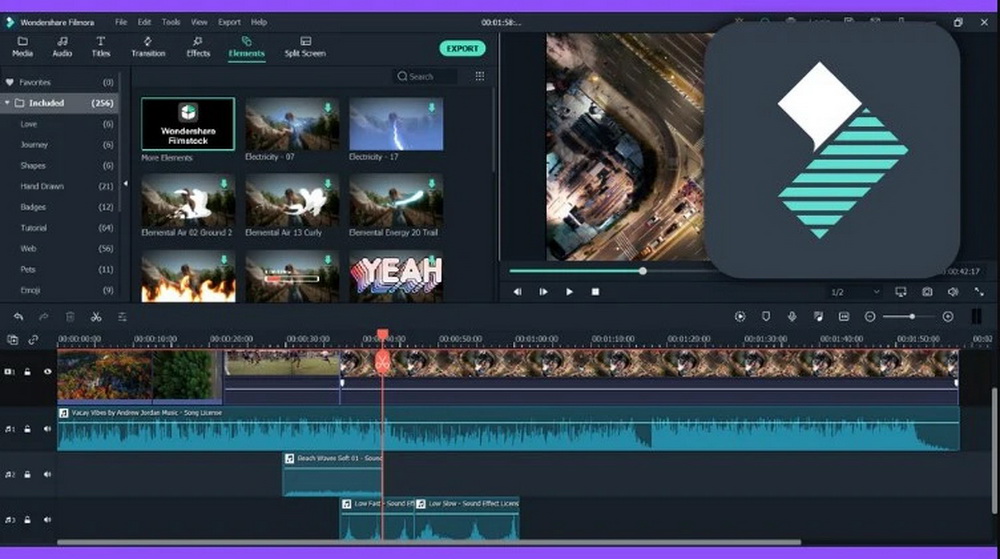
Task: Select Elemental Energy 20 Trail thumbnail
Action: [x=396, y=200]
